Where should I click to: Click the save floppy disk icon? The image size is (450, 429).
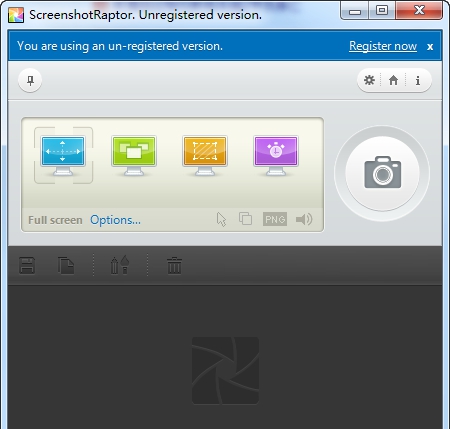(x=27, y=265)
